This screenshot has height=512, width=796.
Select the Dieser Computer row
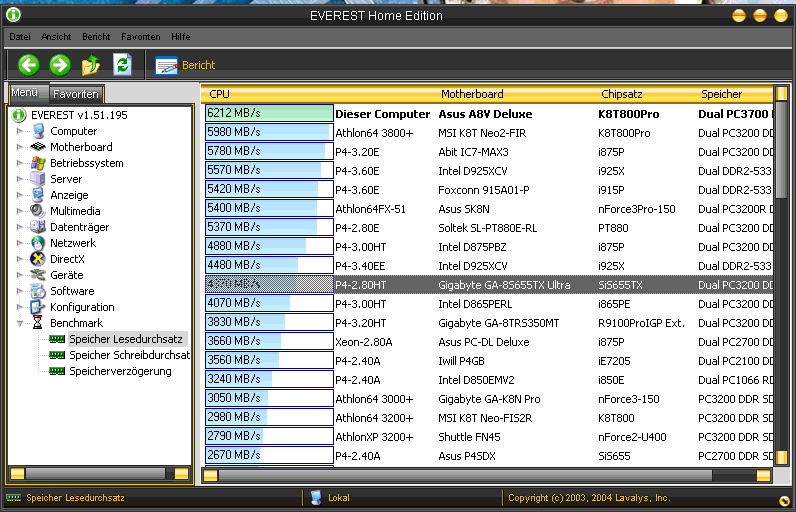coord(489,114)
